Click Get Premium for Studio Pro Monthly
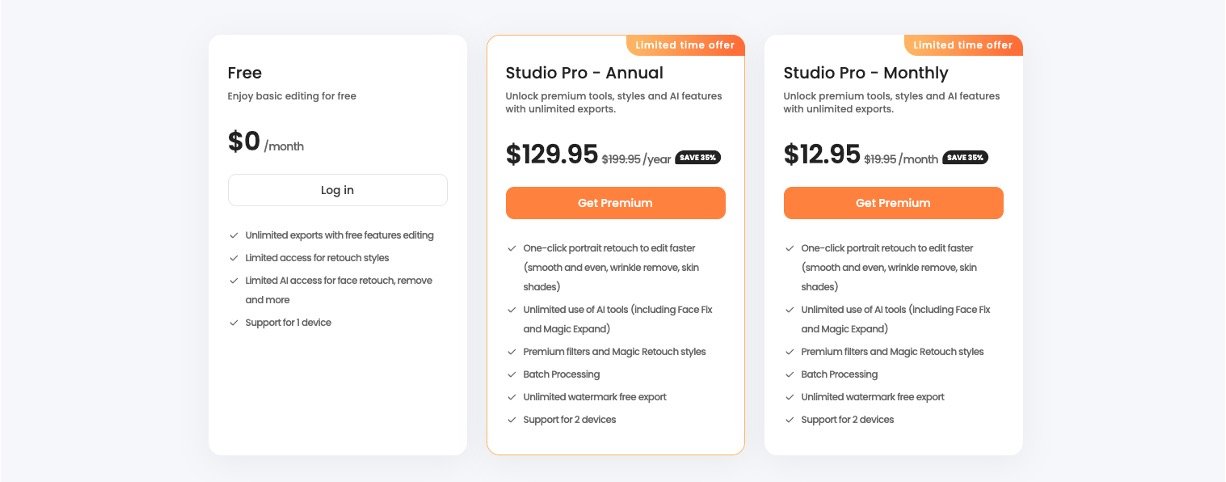This screenshot has height=482, width=1226. click(893, 203)
